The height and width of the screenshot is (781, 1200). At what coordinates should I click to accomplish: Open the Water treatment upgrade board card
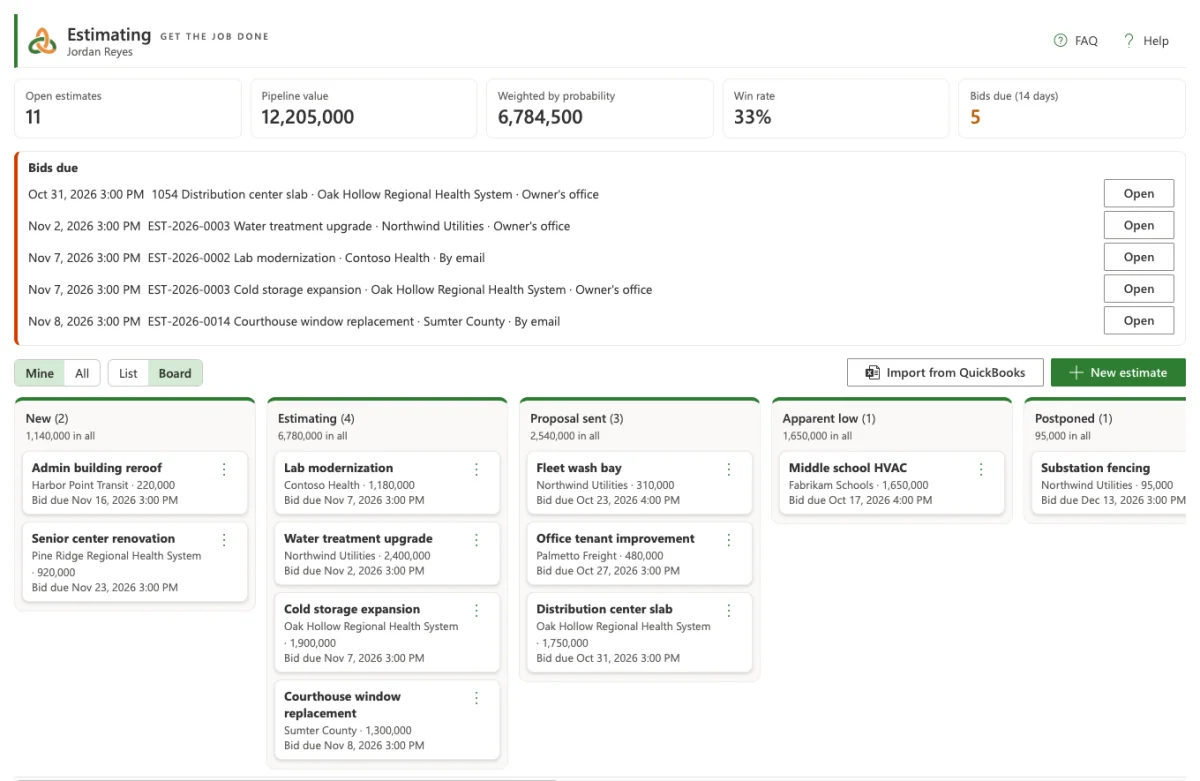[386, 554]
